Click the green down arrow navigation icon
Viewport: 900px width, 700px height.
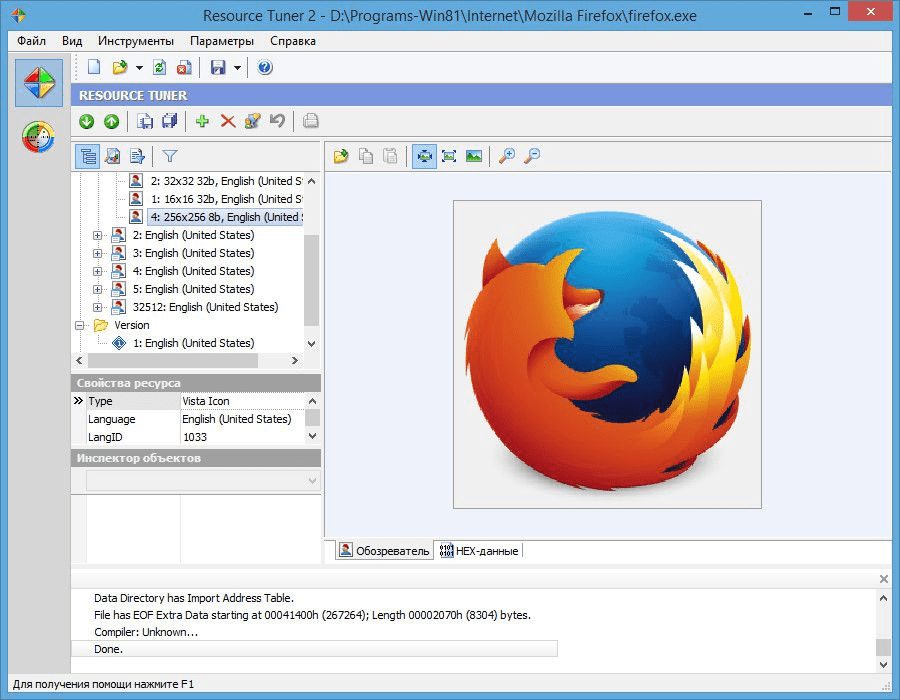pos(86,121)
